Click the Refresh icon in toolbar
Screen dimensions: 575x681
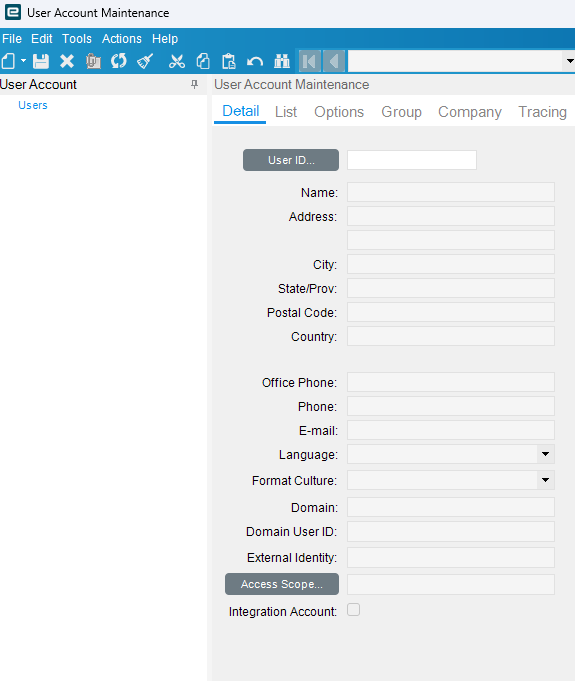119,61
